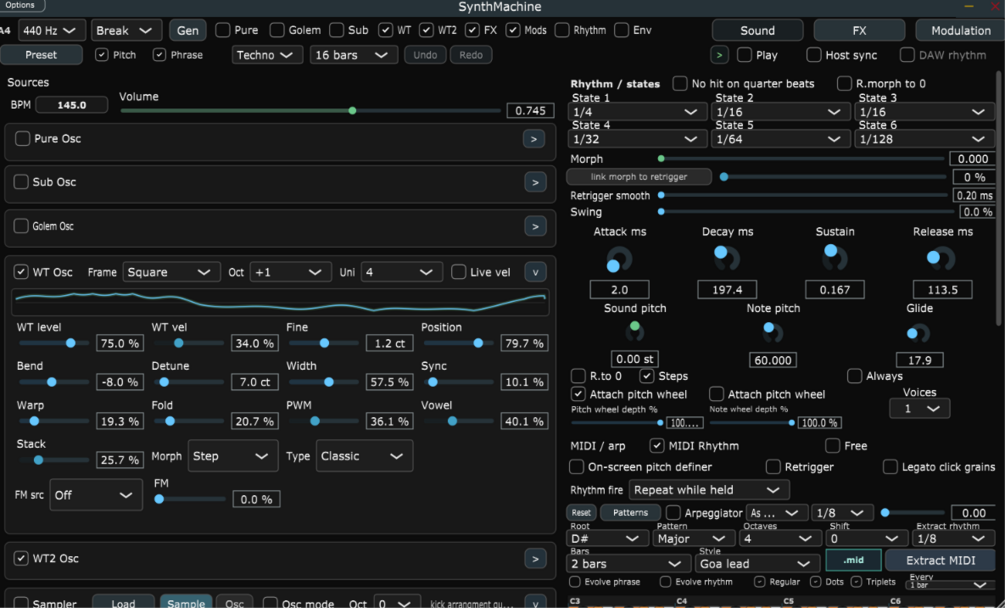Image resolution: width=1005 pixels, height=608 pixels.
Task: Adjust the Sustain knob
Action: (834, 256)
